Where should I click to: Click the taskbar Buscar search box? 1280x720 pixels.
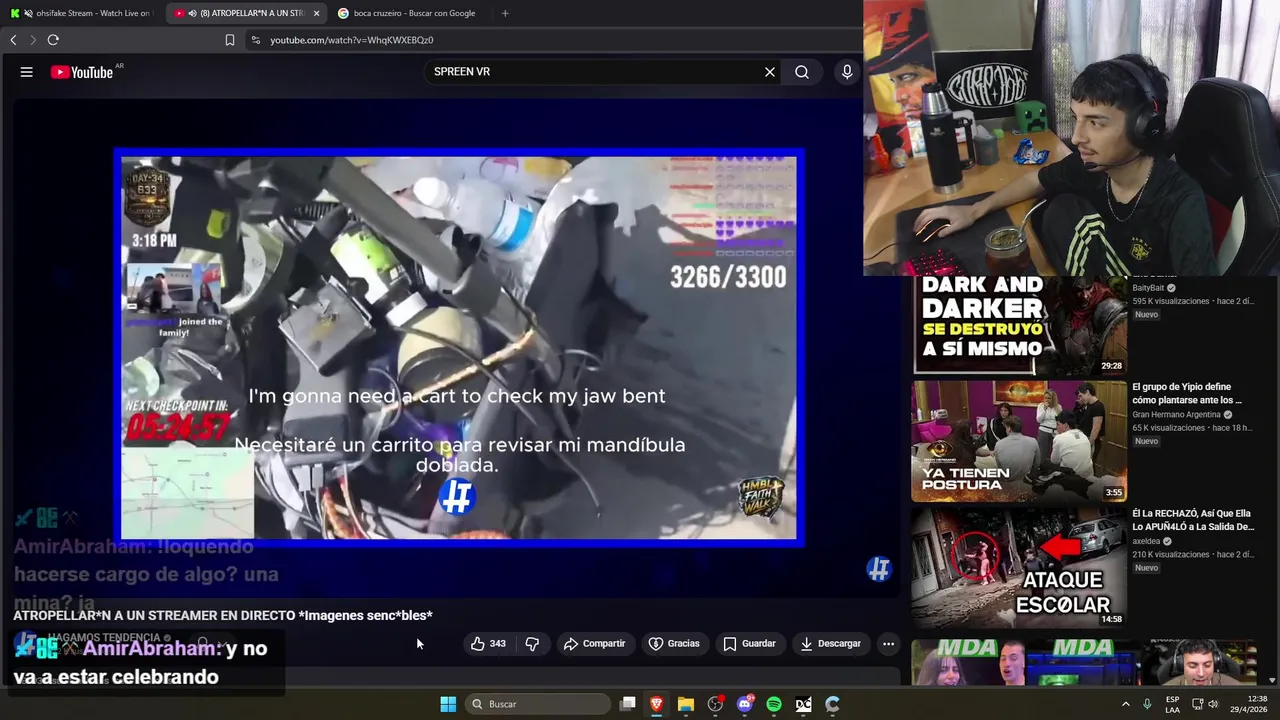[539, 704]
